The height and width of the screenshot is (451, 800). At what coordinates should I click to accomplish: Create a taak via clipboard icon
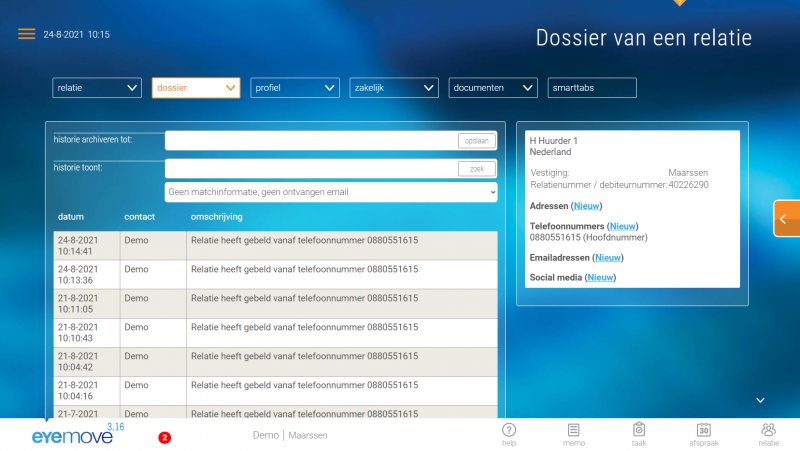point(639,434)
